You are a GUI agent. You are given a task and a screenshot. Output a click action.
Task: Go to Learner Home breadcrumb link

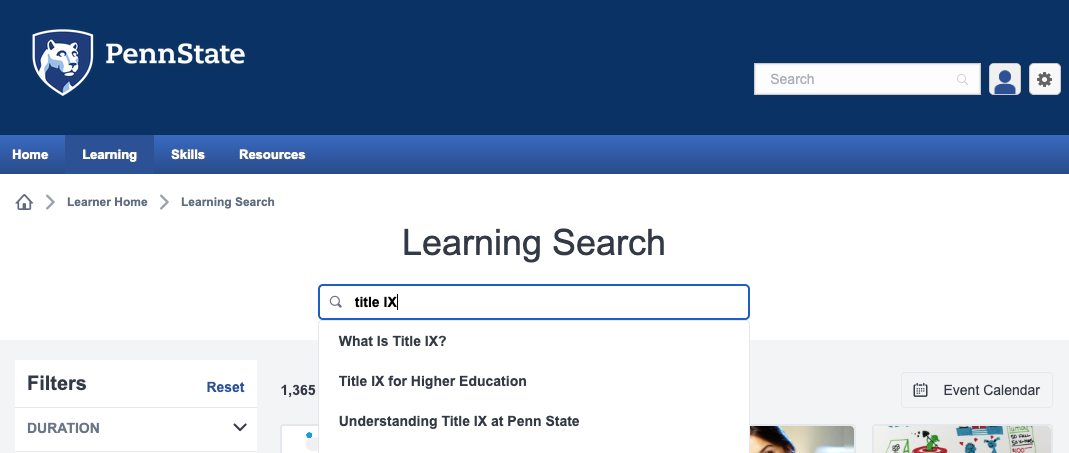click(x=107, y=202)
